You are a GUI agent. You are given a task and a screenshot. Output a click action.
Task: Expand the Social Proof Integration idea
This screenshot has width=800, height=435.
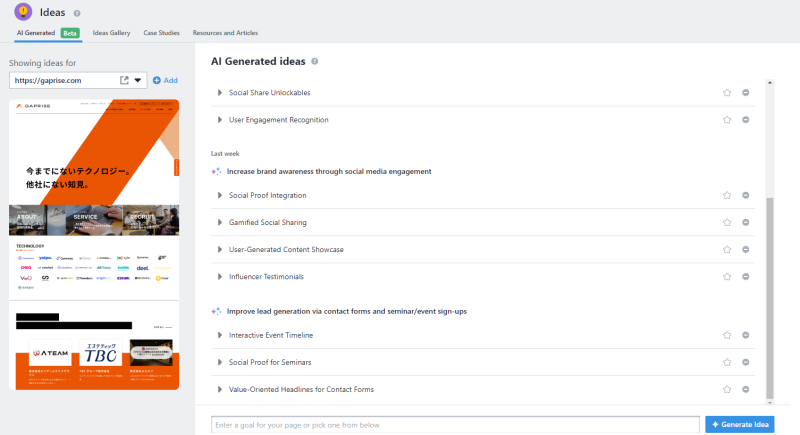(220, 195)
